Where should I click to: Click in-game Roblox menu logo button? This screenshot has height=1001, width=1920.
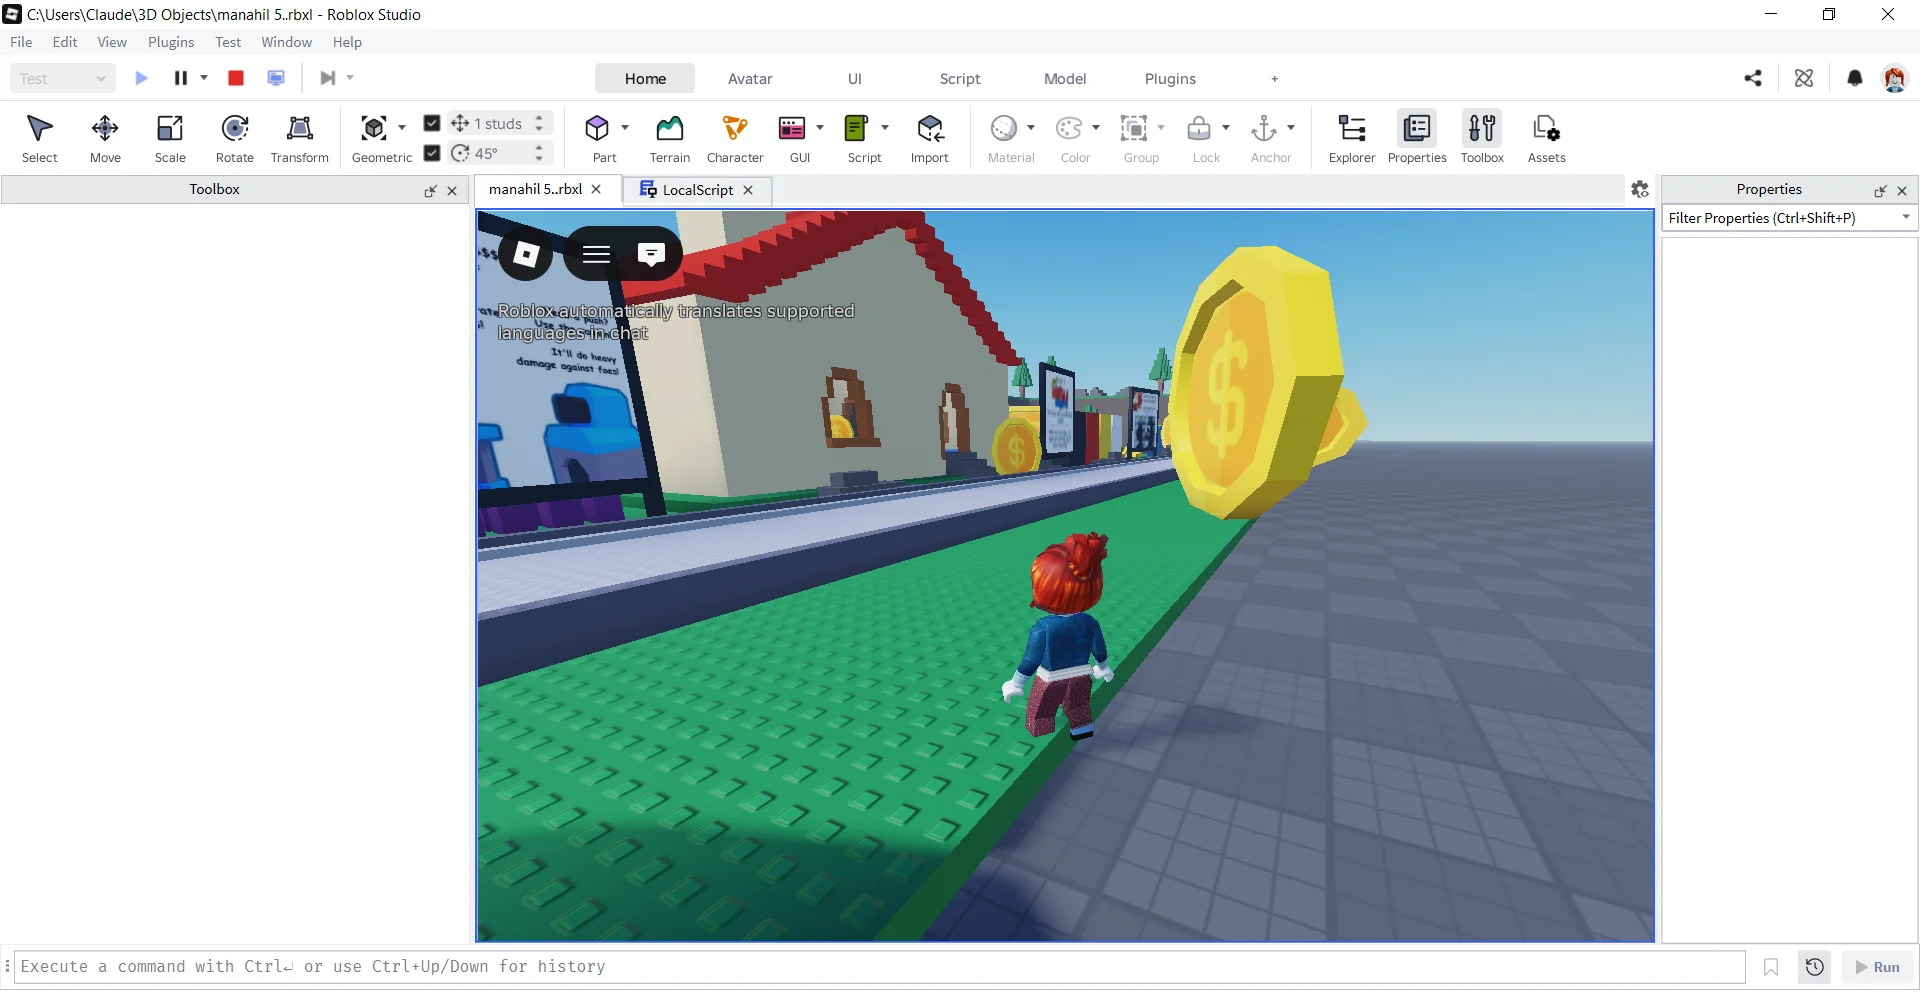526,254
